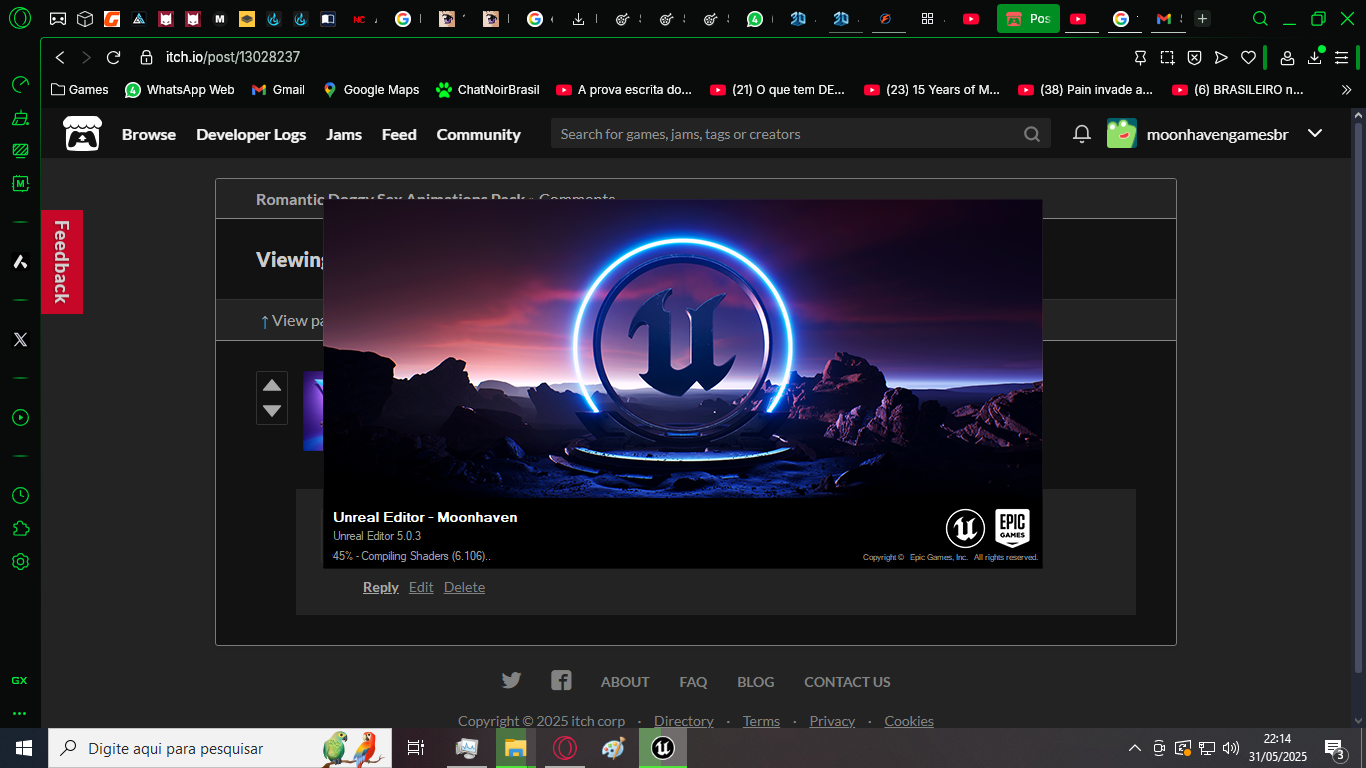Screen dimensions: 1366x768
Task: Open the Aria AI sidebar icon
Action: pyautogui.click(x=20, y=262)
